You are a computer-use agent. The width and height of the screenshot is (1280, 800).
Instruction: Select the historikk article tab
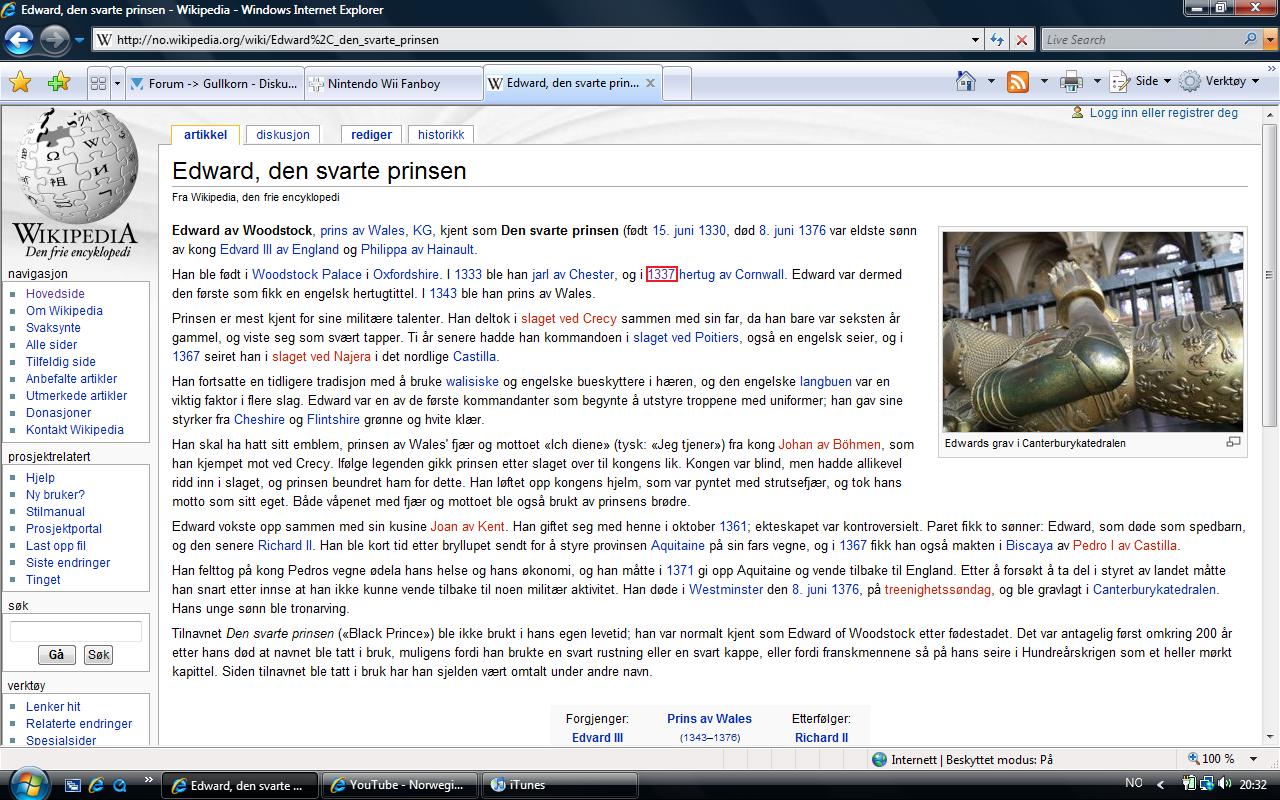[441, 134]
